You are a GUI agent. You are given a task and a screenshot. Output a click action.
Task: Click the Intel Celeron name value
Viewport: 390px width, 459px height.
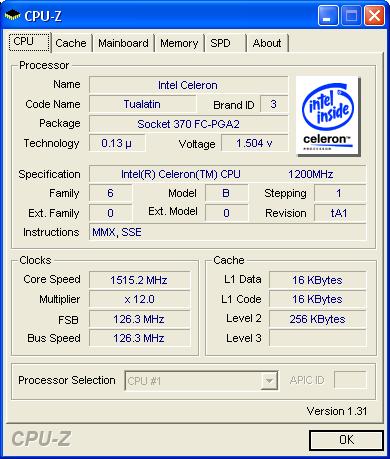pyautogui.click(x=188, y=85)
